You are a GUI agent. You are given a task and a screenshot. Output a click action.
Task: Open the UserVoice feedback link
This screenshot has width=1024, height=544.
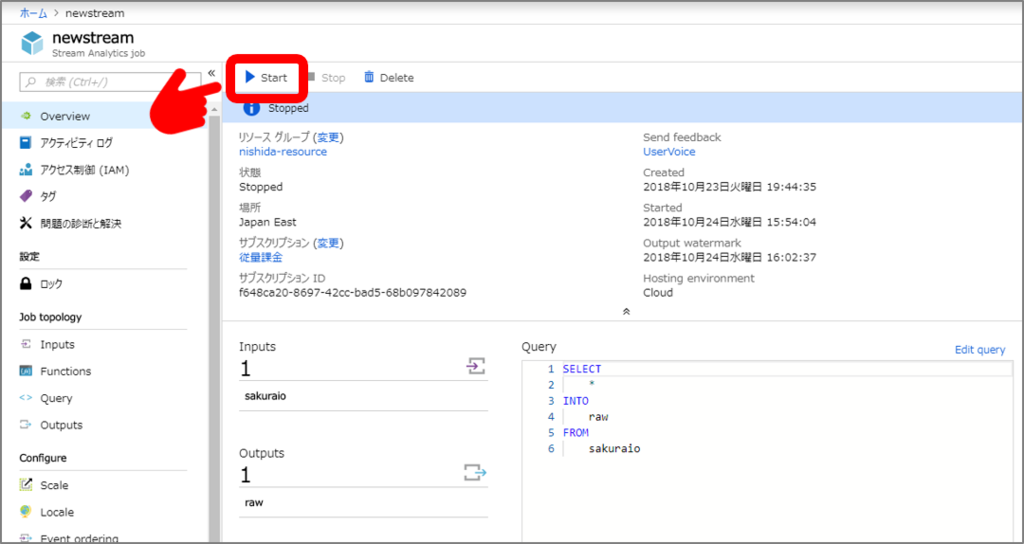coord(669,152)
